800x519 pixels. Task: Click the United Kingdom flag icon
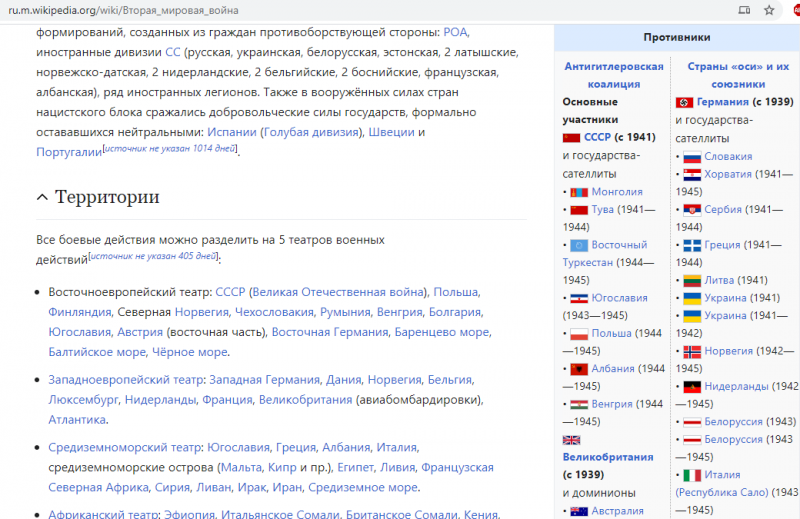tap(571, 440)
